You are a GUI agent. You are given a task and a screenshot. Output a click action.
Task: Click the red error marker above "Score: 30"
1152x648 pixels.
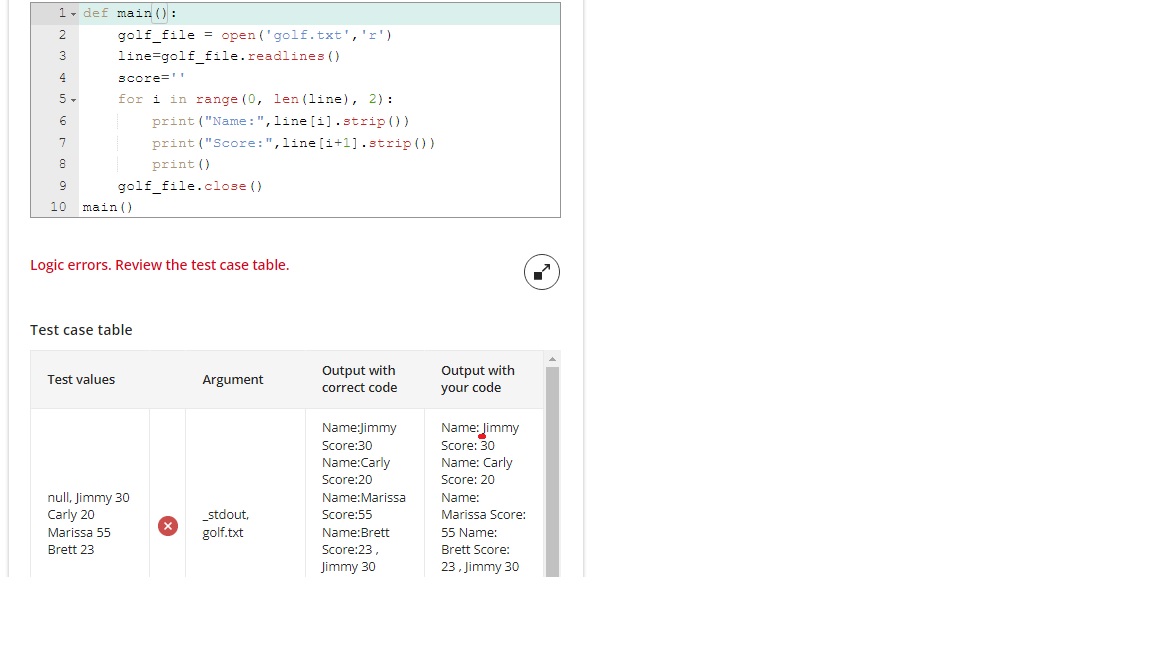[480, 436]
